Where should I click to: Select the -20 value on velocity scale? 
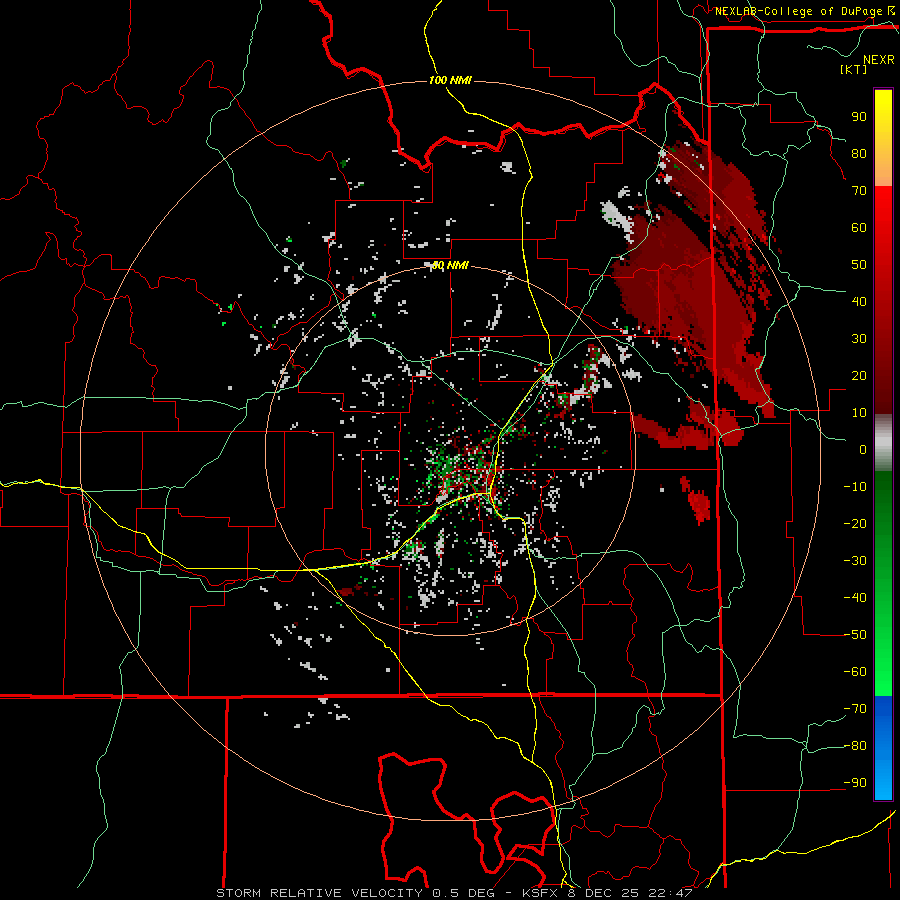click(855, 523)
